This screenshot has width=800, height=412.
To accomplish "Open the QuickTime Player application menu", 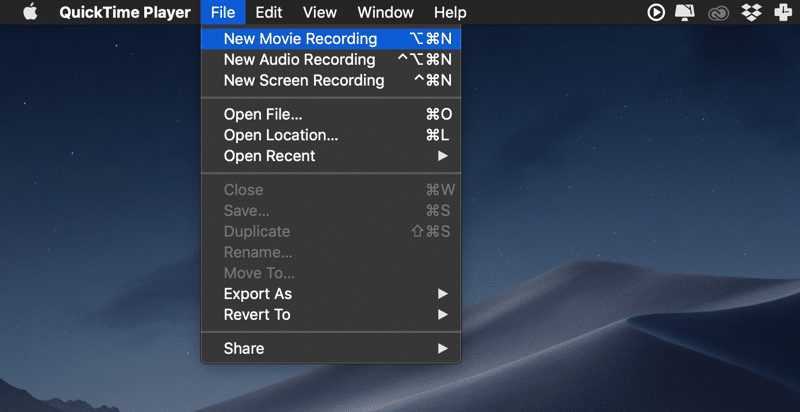I will pos(124,13).
